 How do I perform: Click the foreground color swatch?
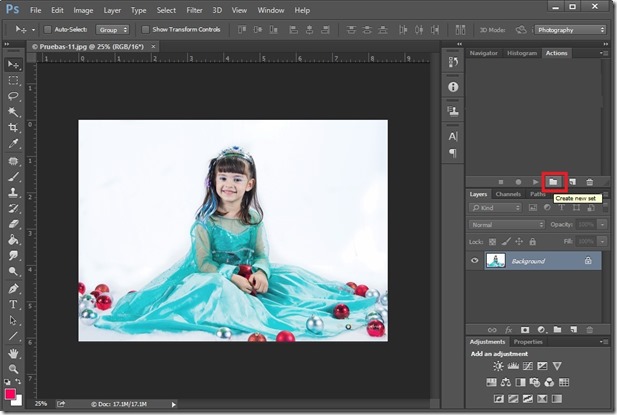[10, 394]
